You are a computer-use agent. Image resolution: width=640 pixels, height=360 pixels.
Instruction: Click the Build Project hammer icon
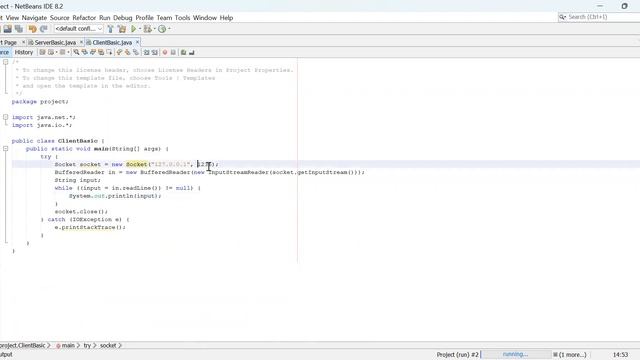(110, 29)
